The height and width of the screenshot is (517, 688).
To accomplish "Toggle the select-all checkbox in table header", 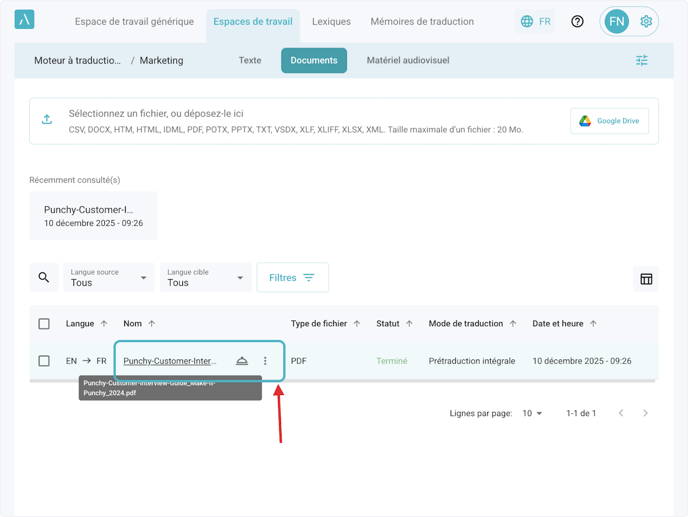I will pyautogui.click(x=44, y=324).
